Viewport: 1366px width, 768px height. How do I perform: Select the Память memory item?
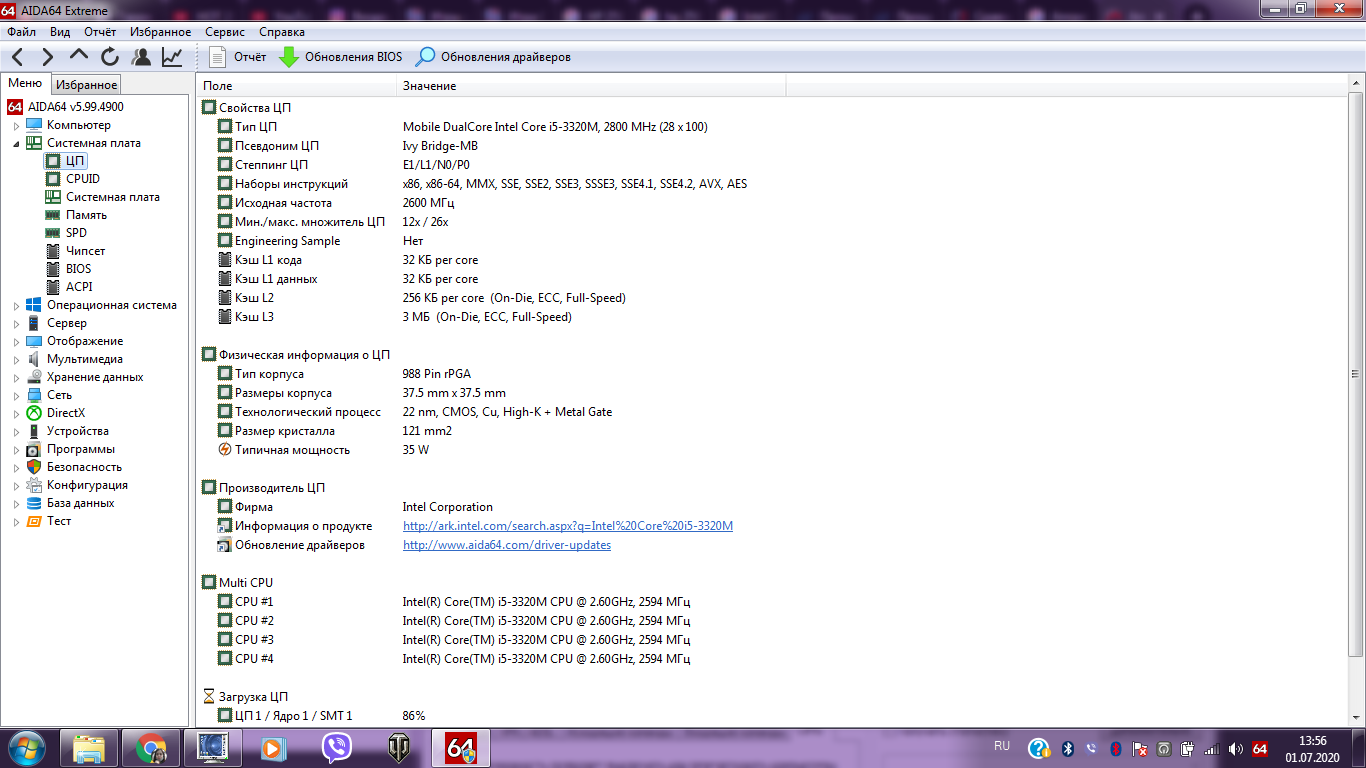[x=86, y=215]
